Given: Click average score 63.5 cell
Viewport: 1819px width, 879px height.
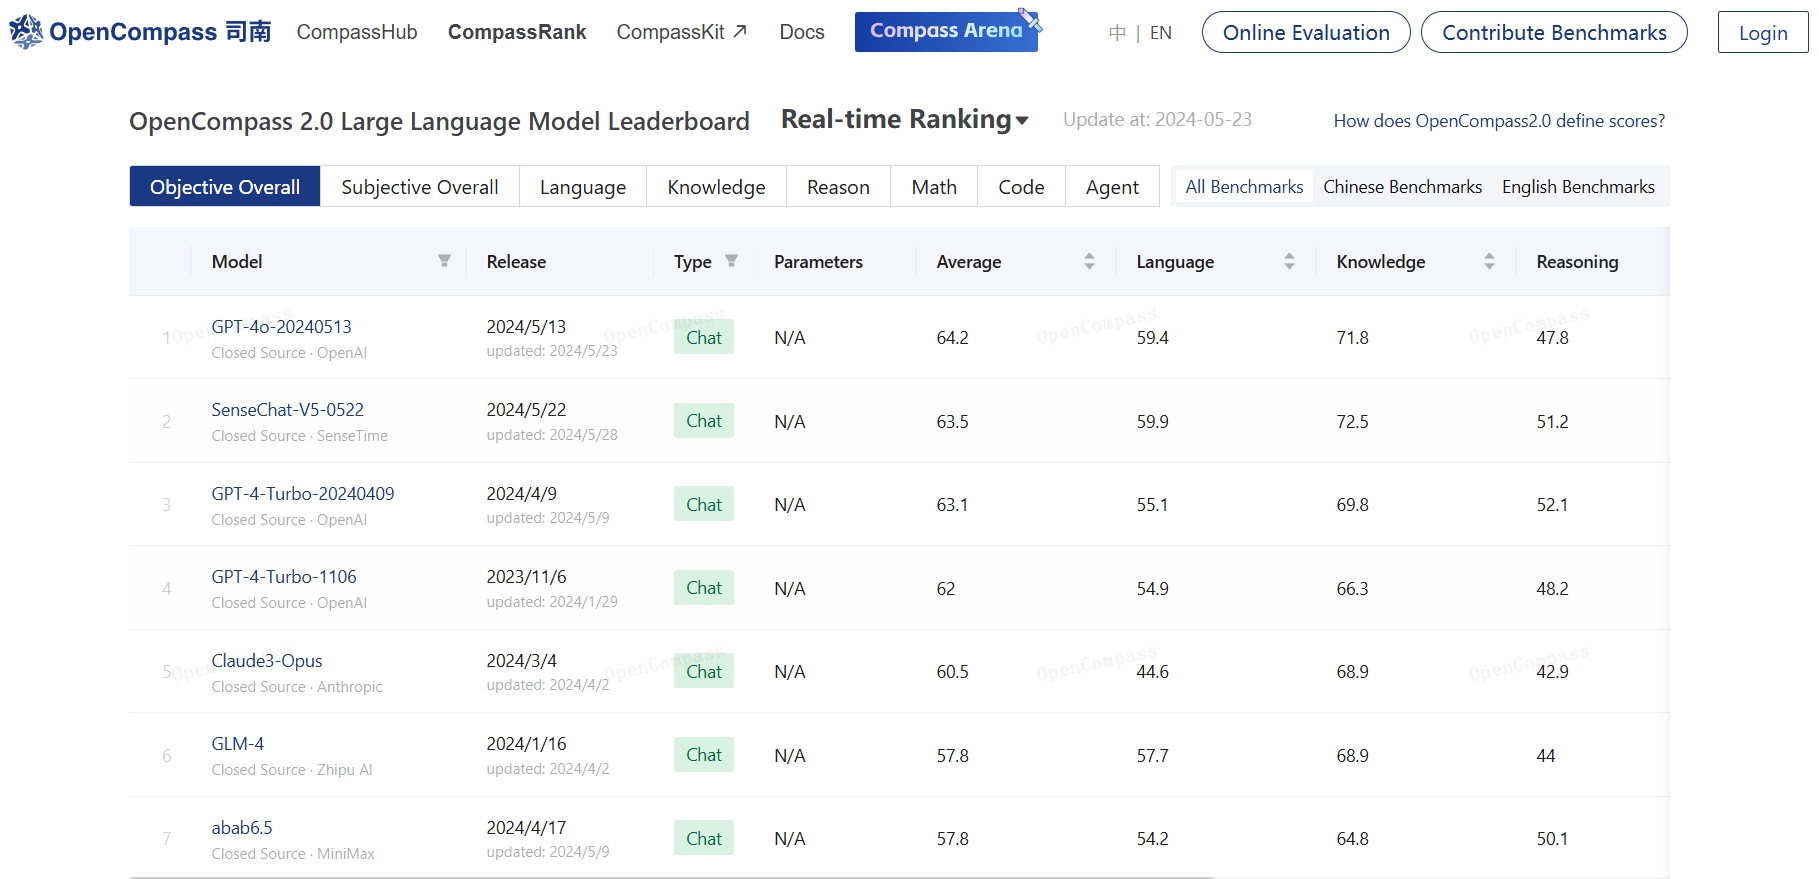Looking at the screenshot, I should 953,422.
